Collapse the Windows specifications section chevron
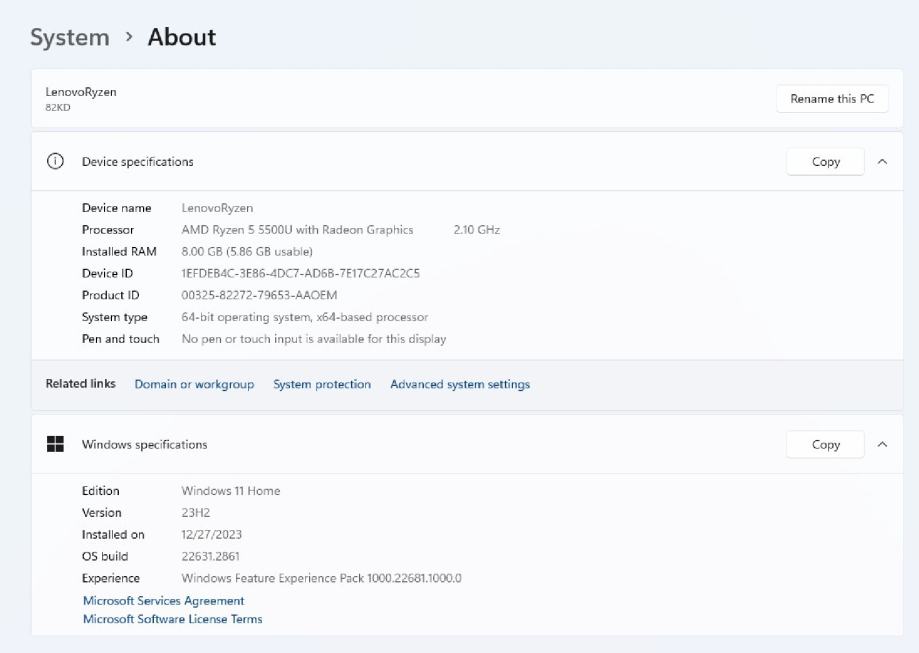Screen dimensions: 919x653 (x=882, y=444)
